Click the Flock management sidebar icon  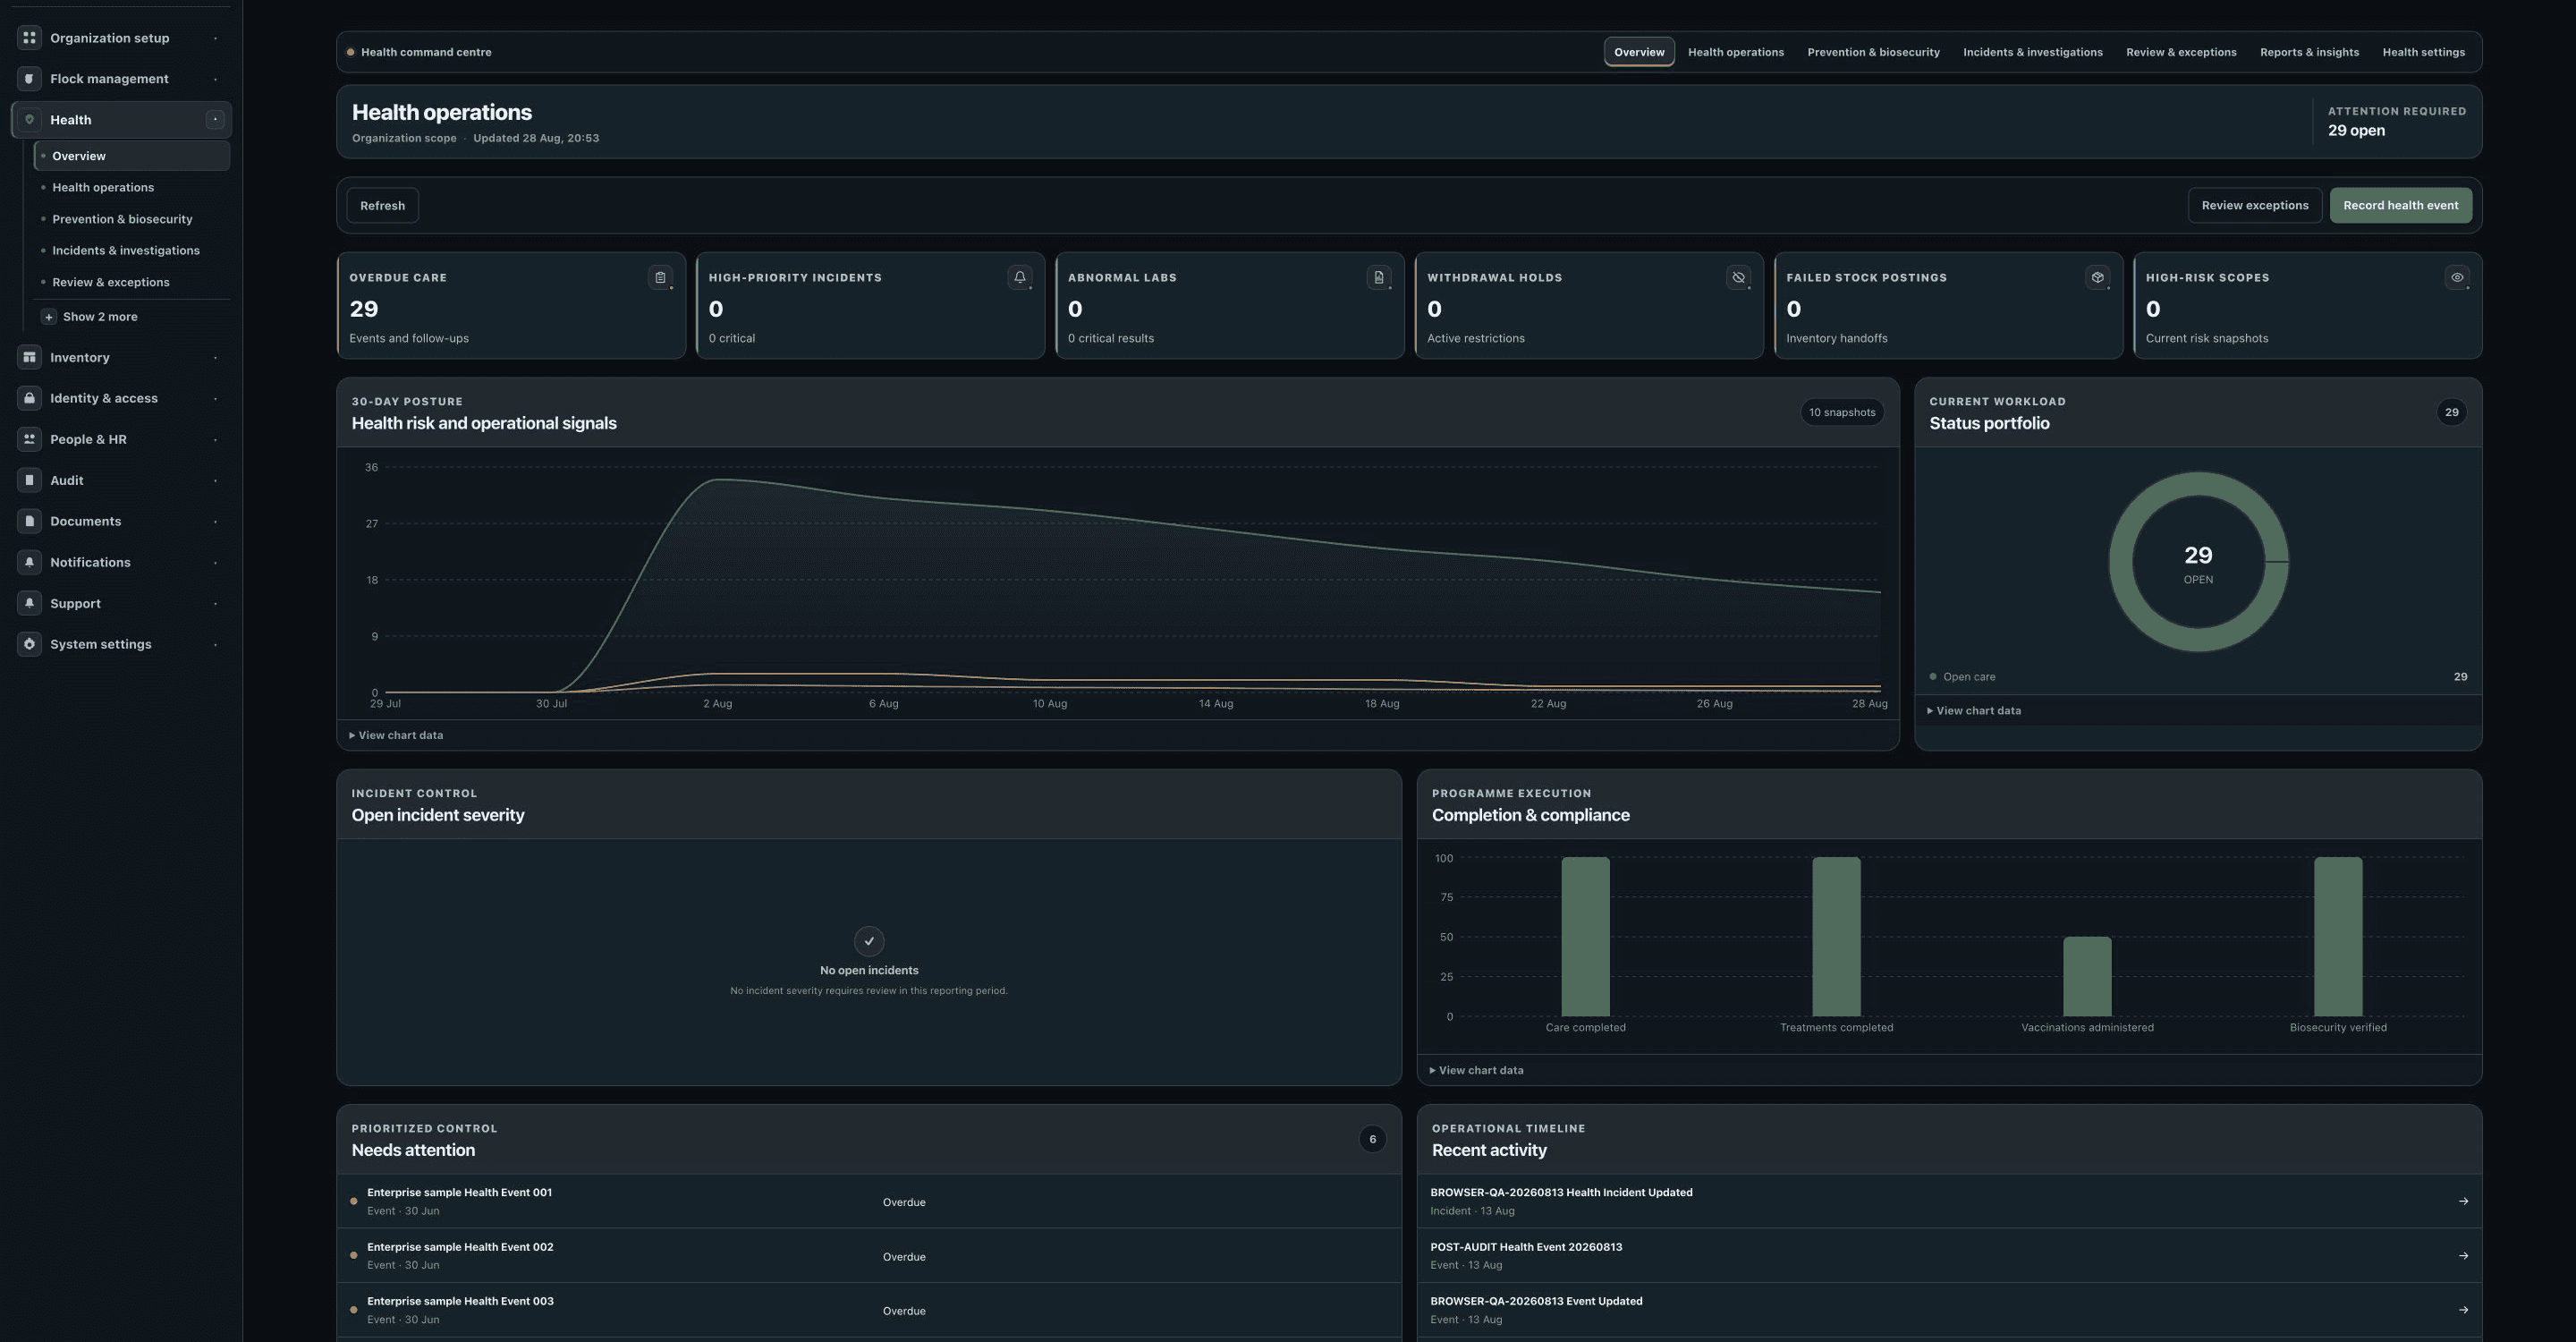pyautogui.click(x=29, y=79)
